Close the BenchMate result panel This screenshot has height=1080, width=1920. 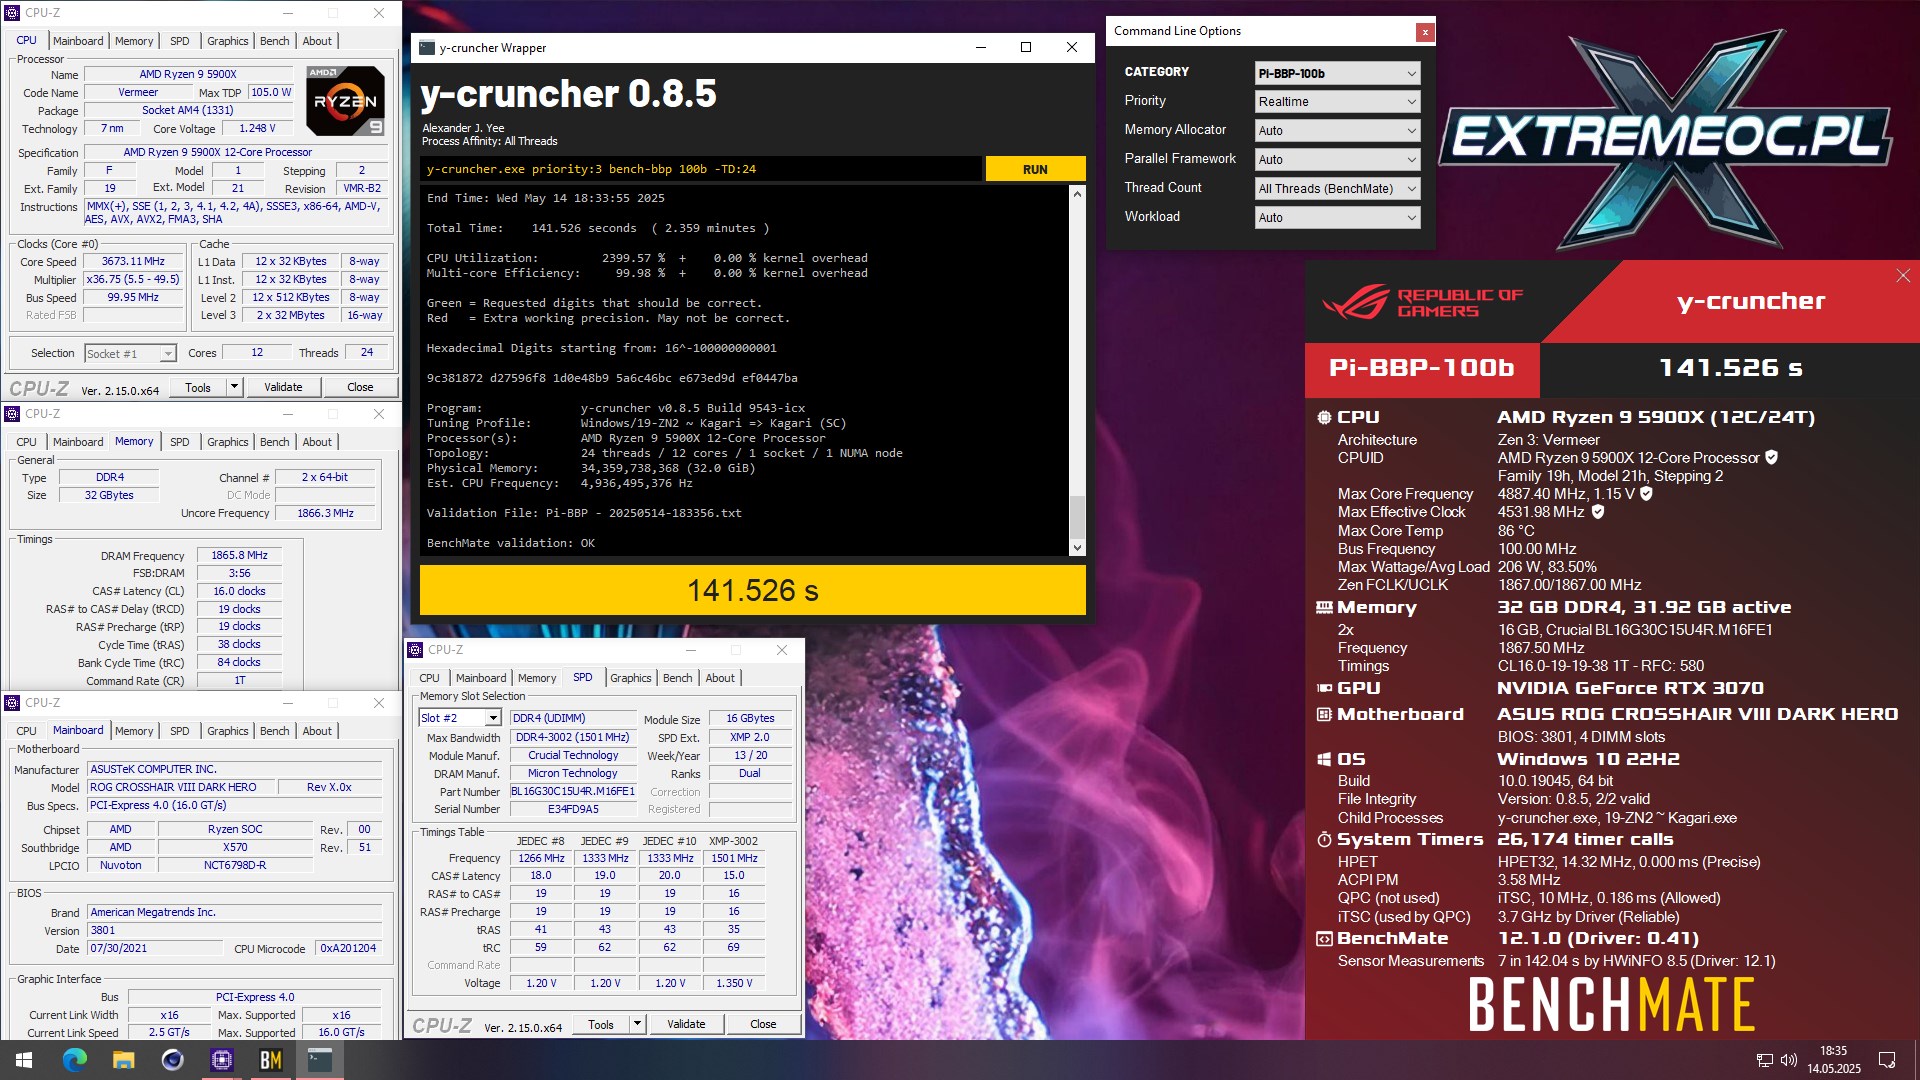coord(1902,276)
